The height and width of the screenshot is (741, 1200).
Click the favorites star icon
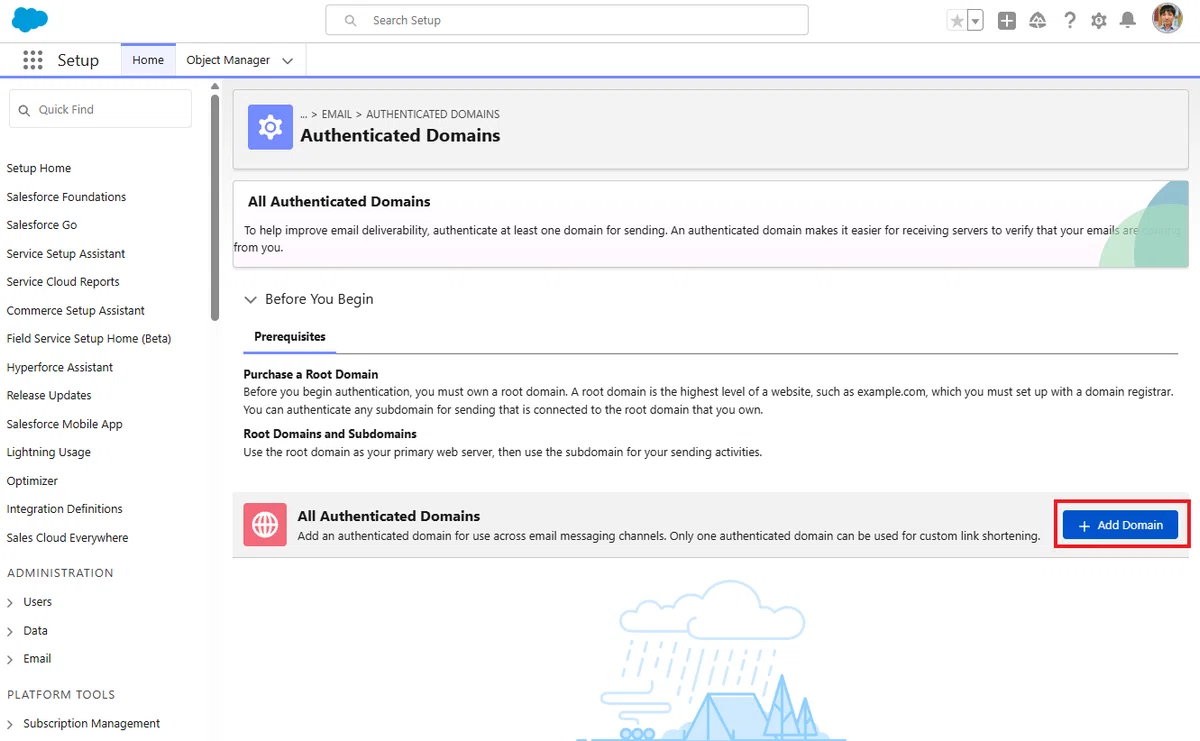[957, 20]
